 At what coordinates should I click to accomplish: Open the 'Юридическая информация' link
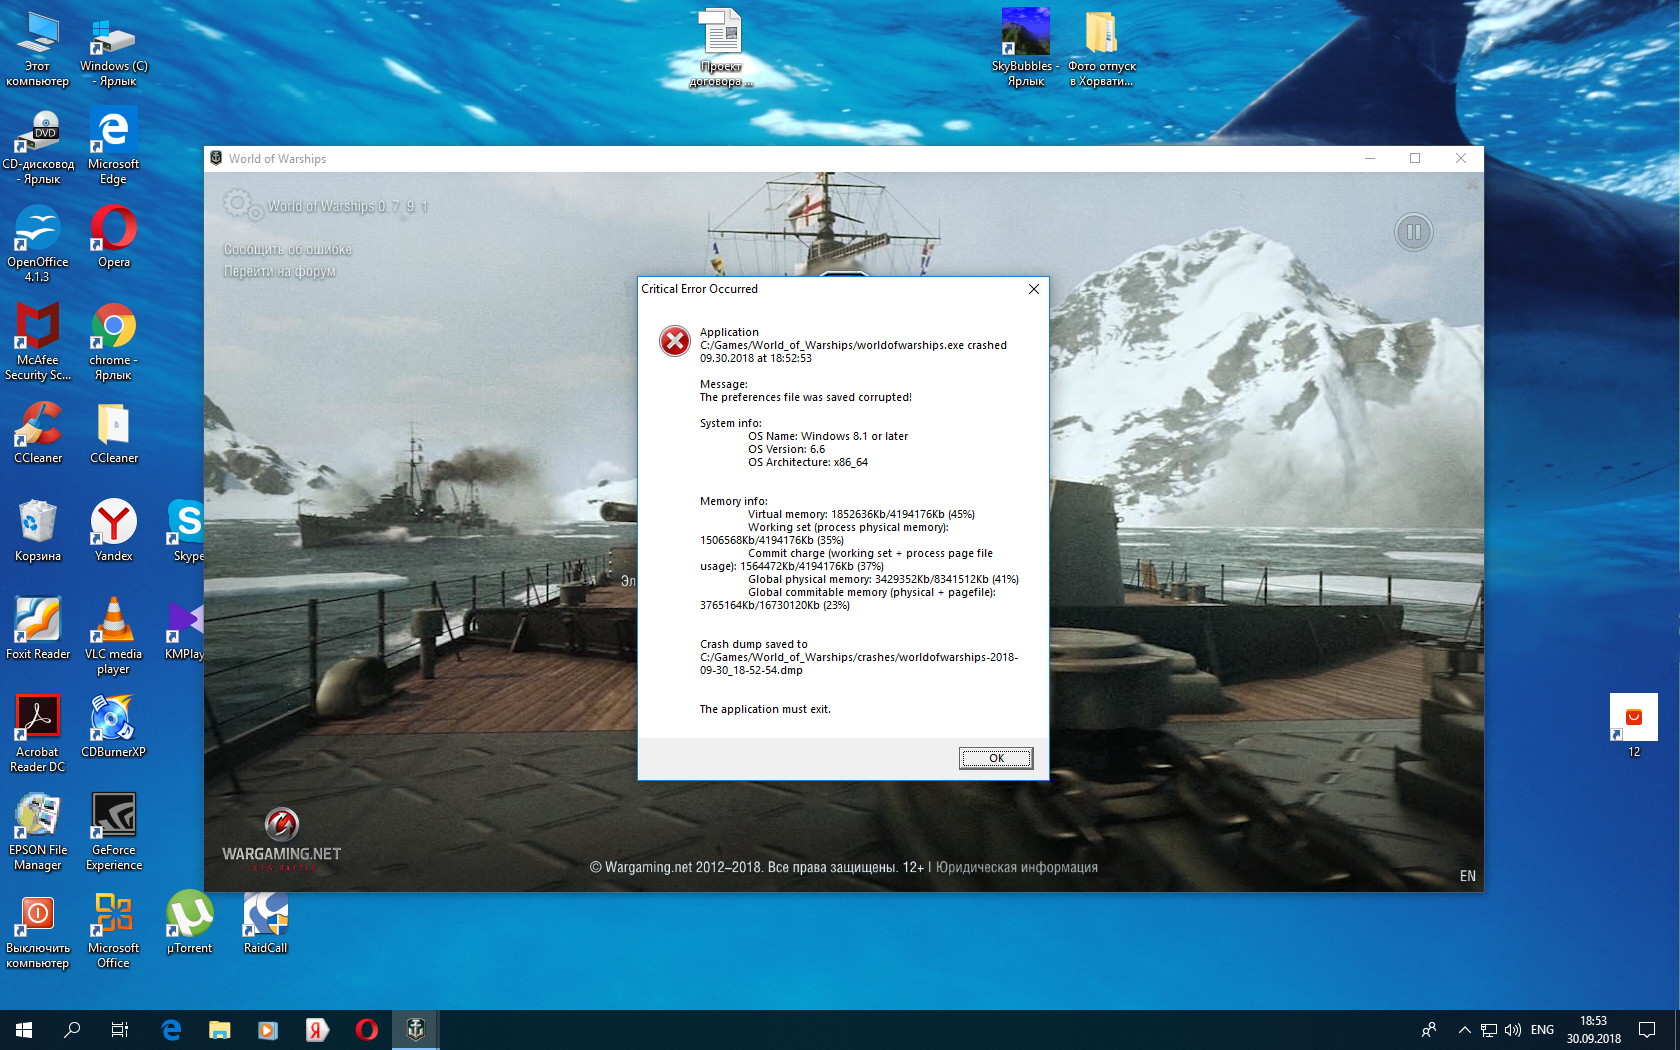pos(1017,867)
